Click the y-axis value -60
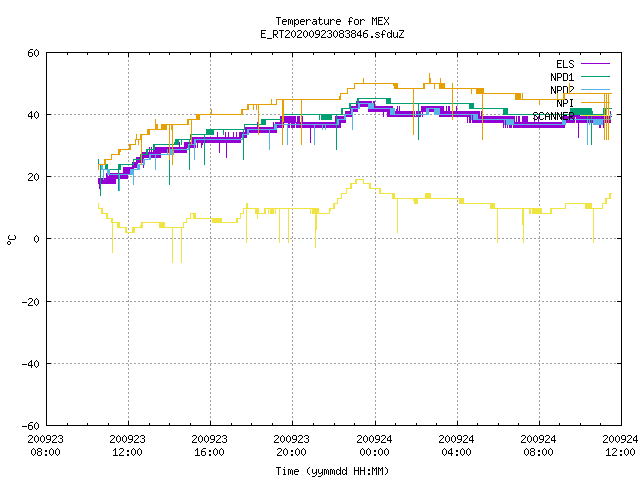 coord(31,426)
